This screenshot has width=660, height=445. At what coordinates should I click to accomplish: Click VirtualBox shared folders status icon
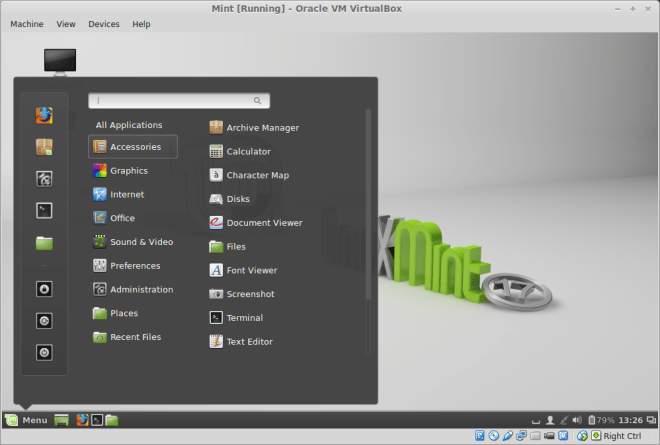(x=535, y=436)
